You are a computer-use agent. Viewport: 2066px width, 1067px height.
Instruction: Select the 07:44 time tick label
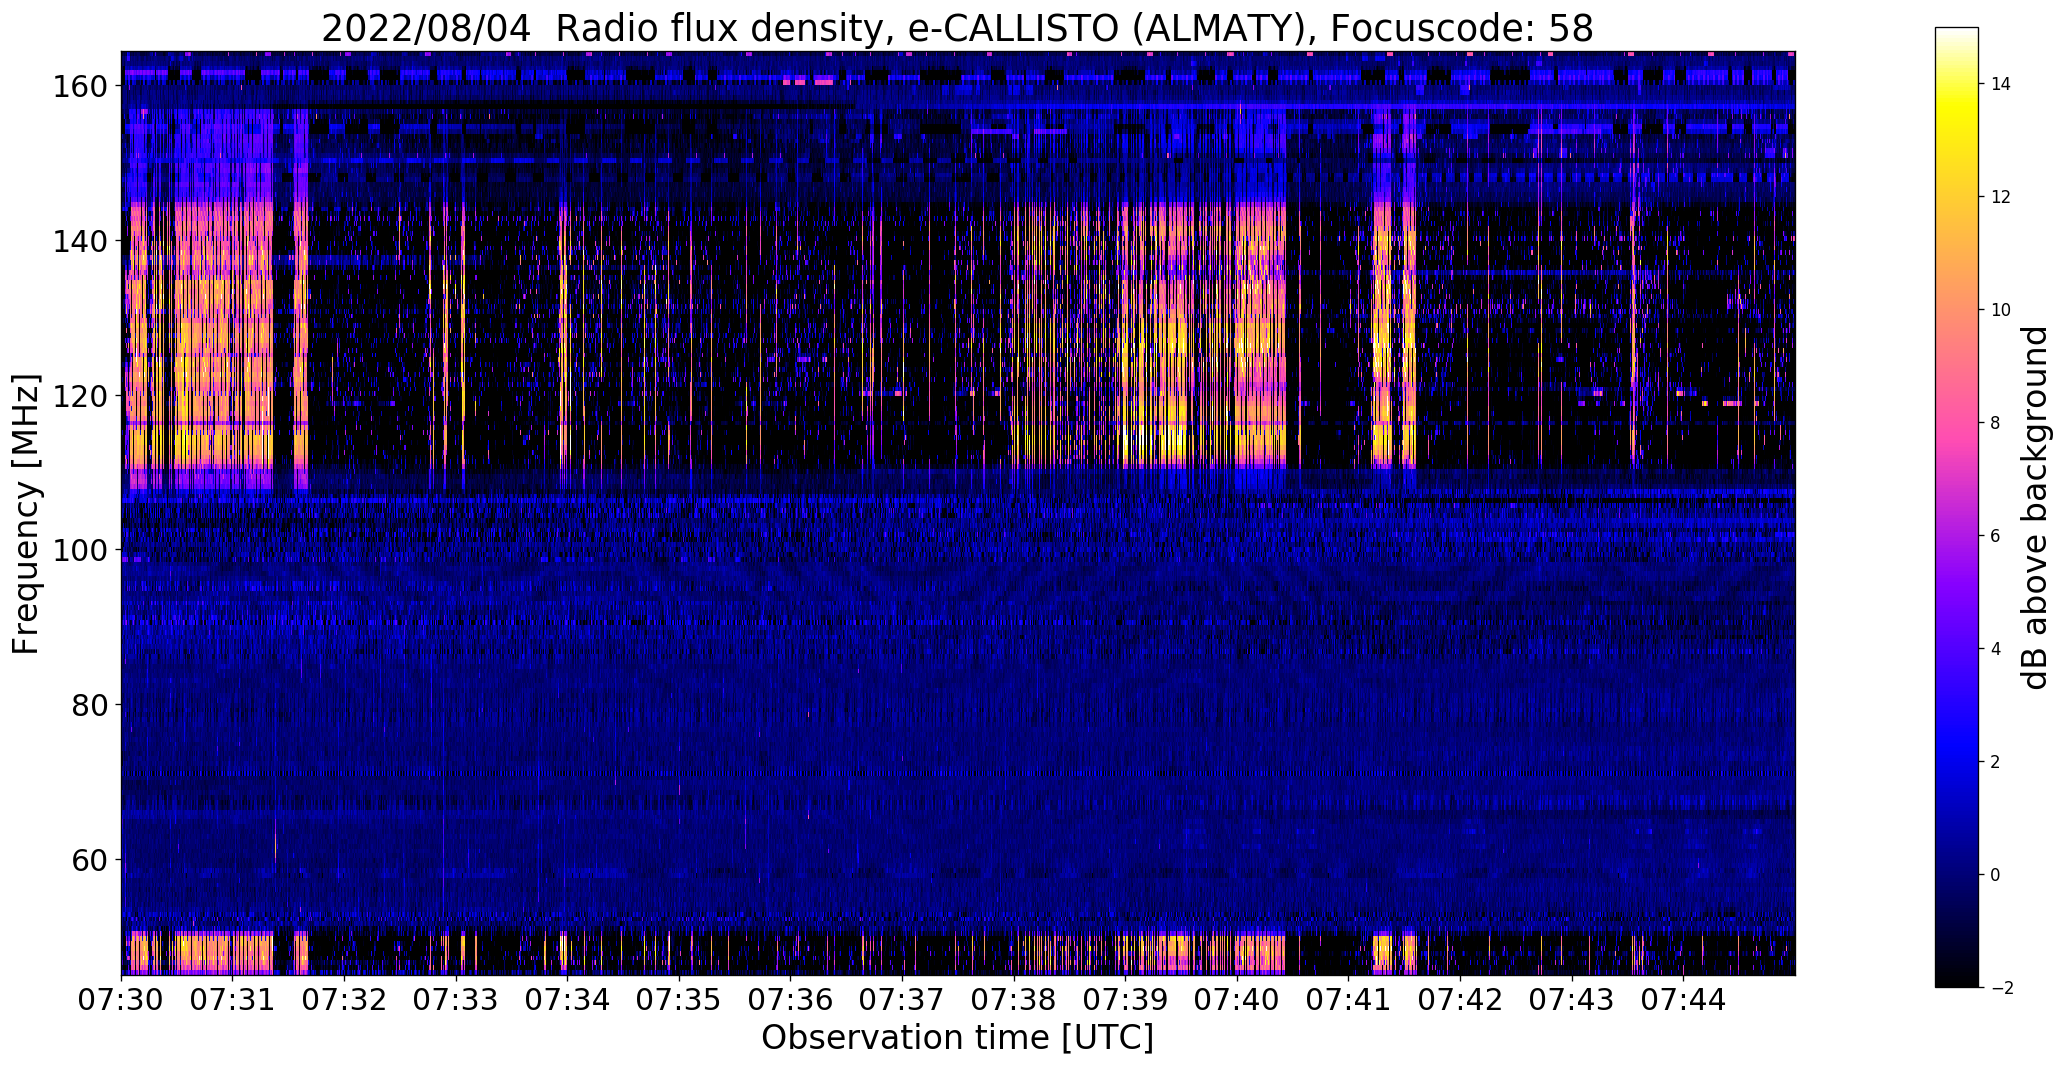[1684, 1000]
